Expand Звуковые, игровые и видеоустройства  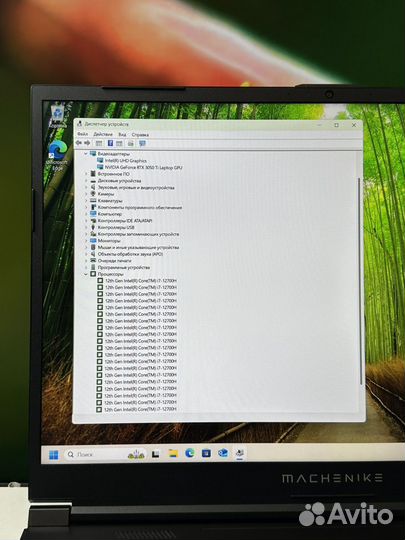click(86, 187)
